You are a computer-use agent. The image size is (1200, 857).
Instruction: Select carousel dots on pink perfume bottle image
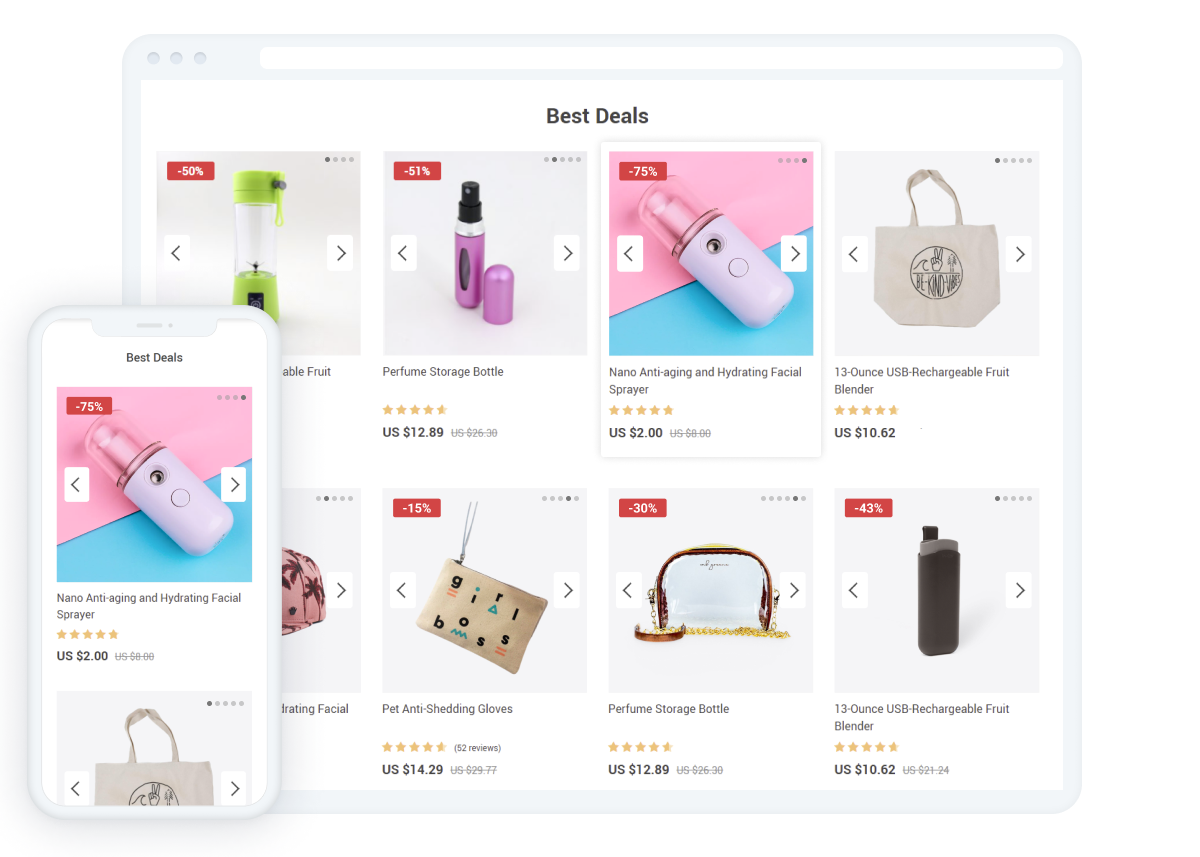click(x=563, y=160)
